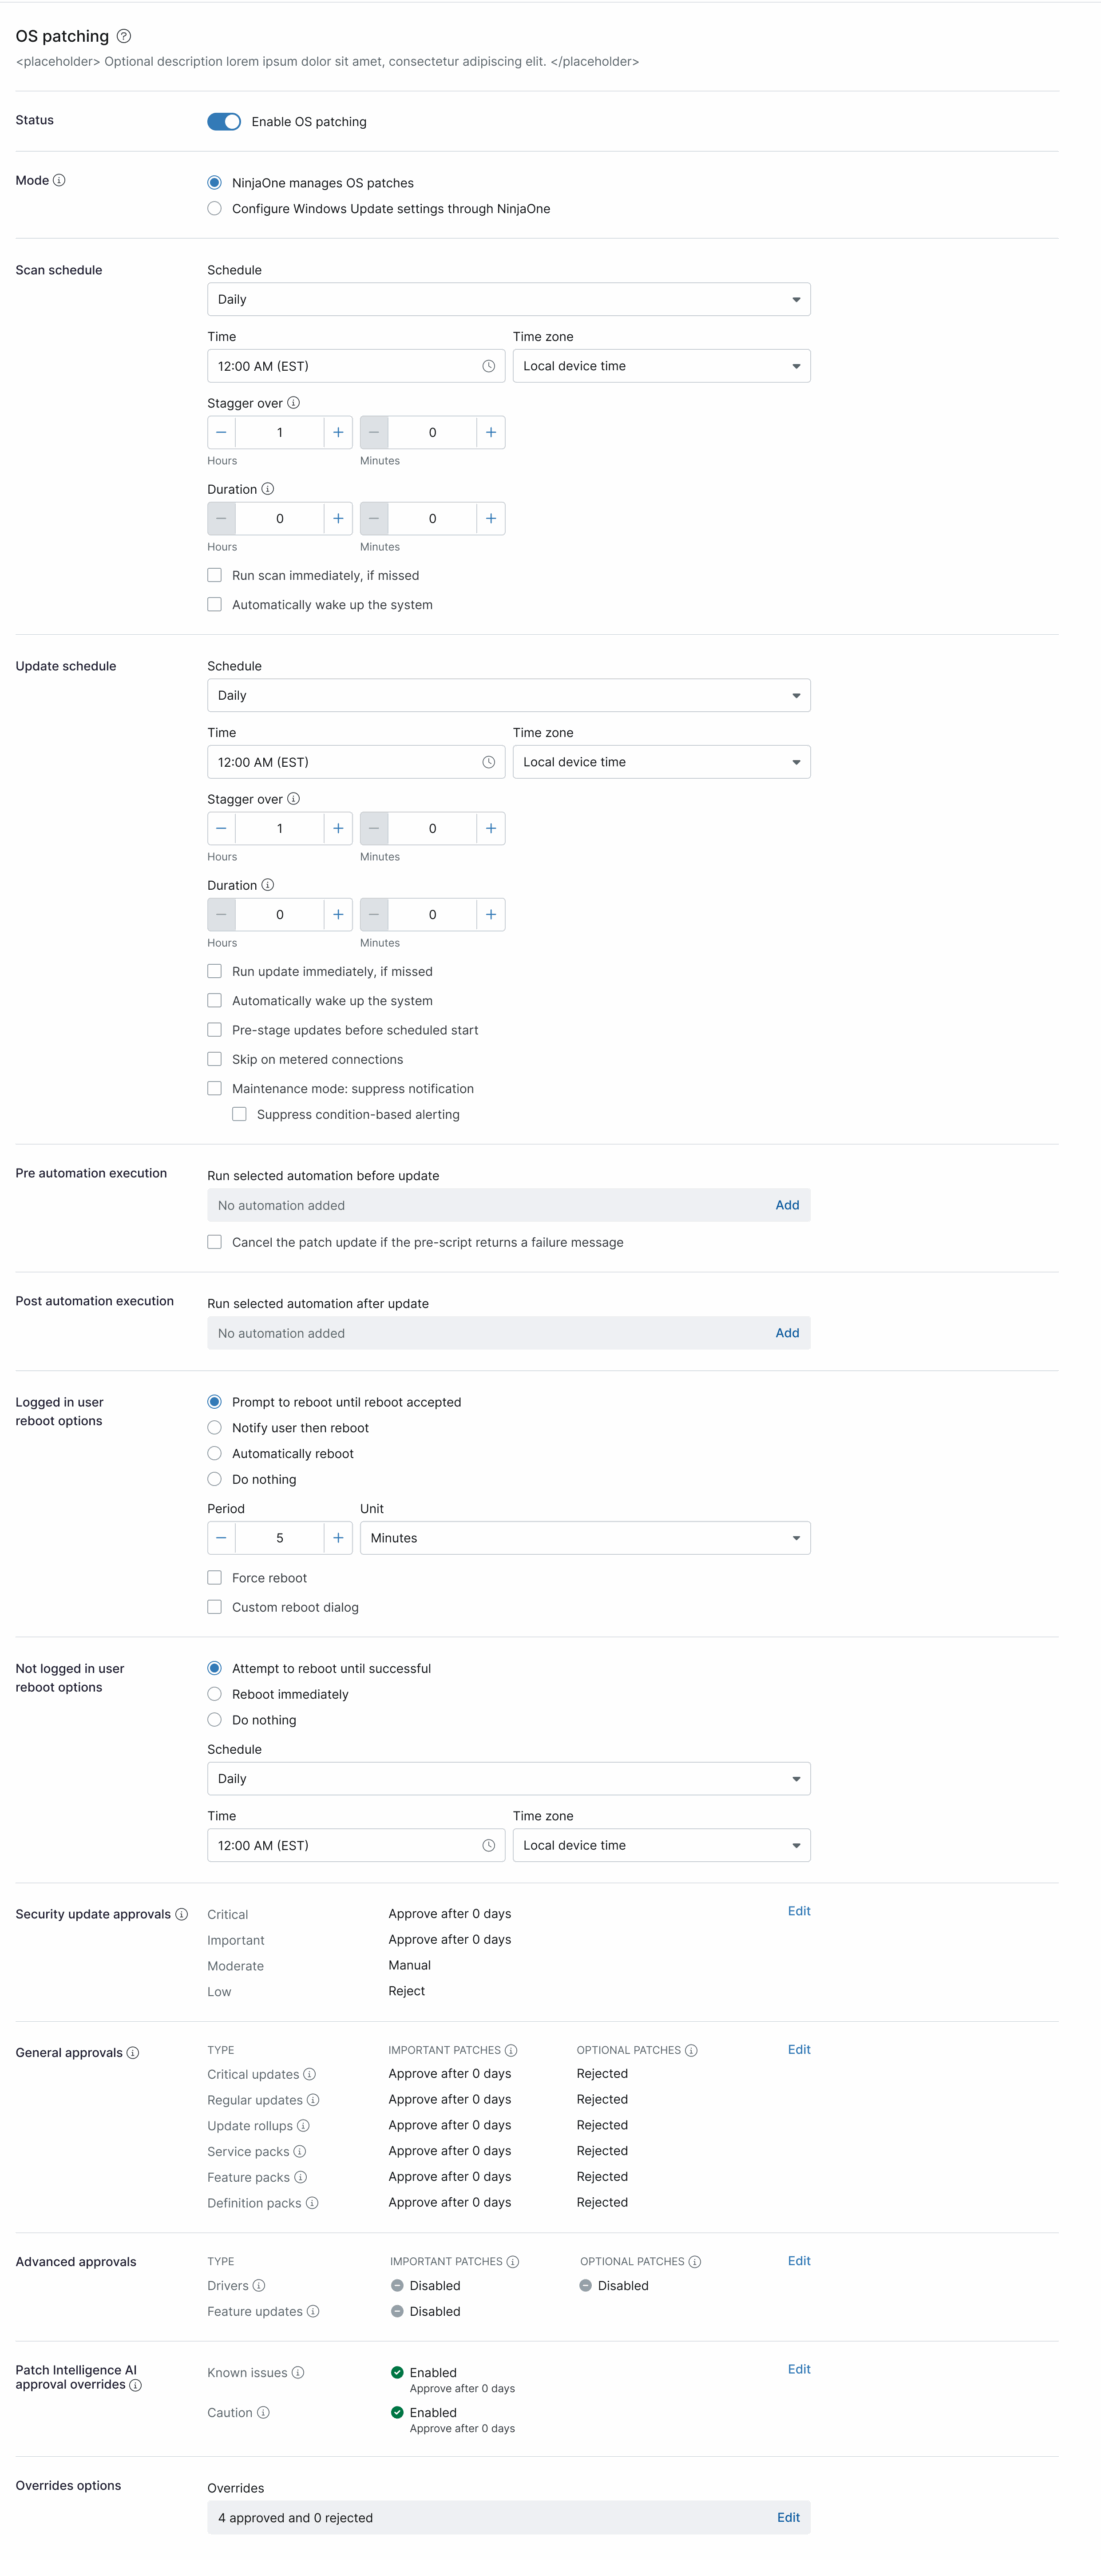Edit the Overrides options entry
The height and width of the screenshot is (2560, 1101).
pyautogui.click(x=788, y=2517)
